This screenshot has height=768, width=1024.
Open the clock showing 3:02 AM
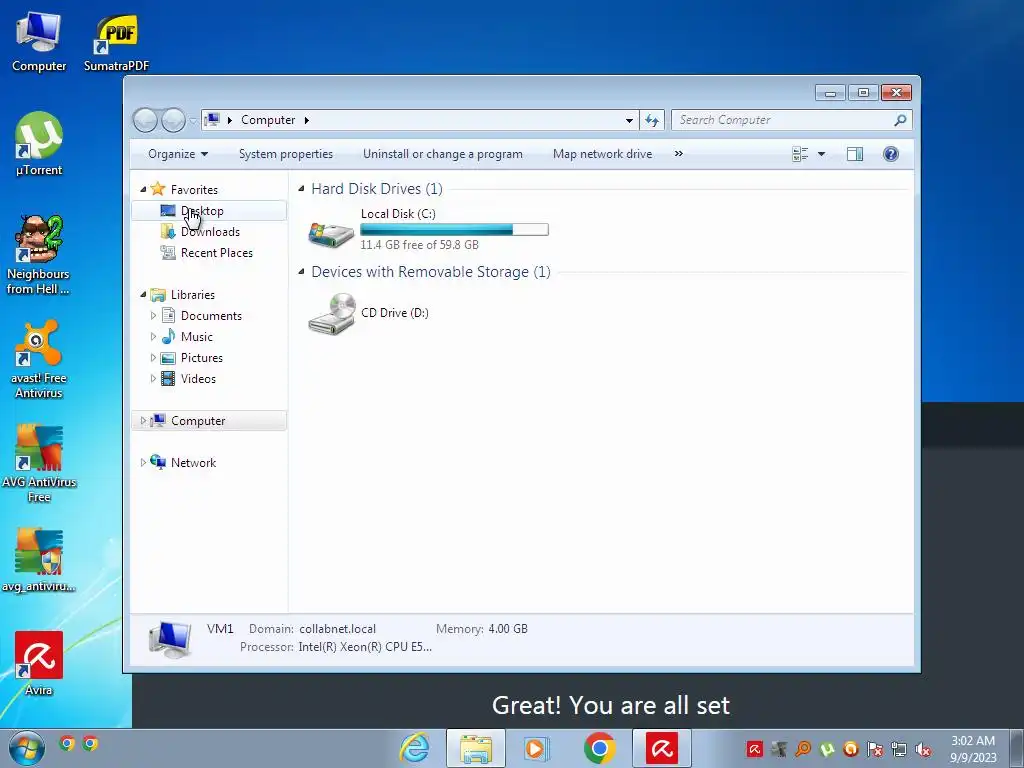973,749
